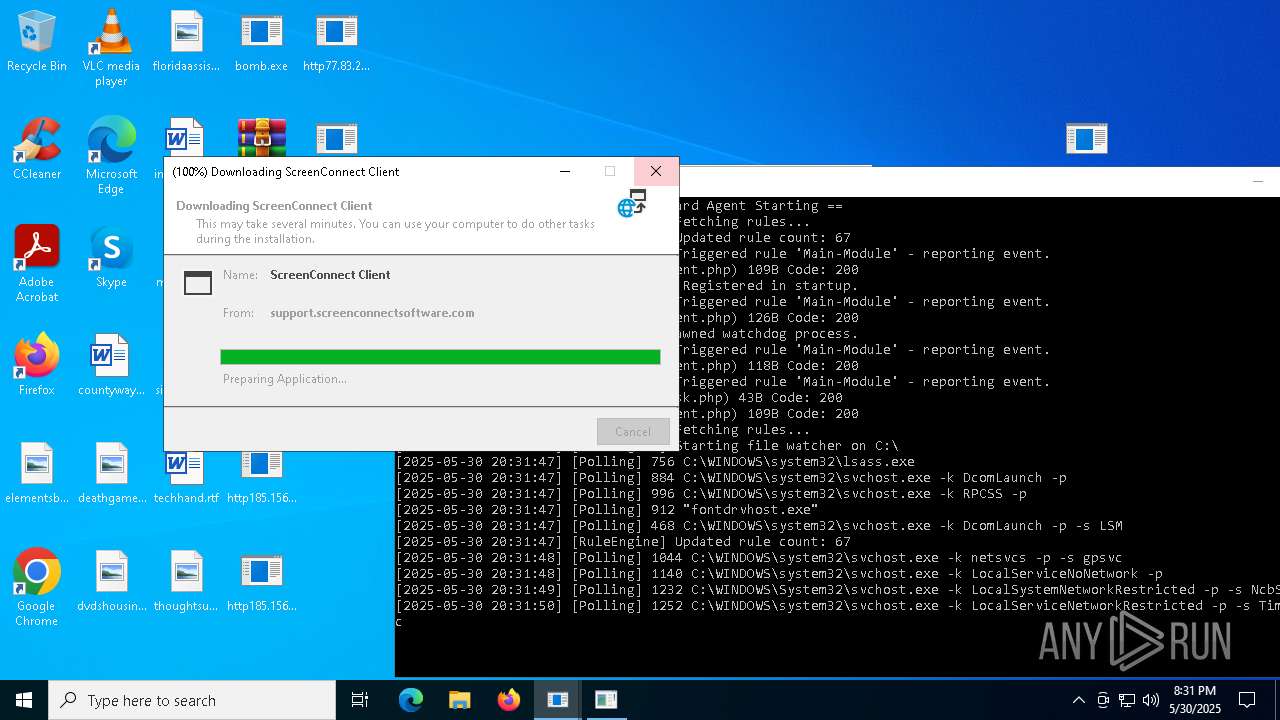Click the green download progress bar
1280x720 pixels.
440,357
